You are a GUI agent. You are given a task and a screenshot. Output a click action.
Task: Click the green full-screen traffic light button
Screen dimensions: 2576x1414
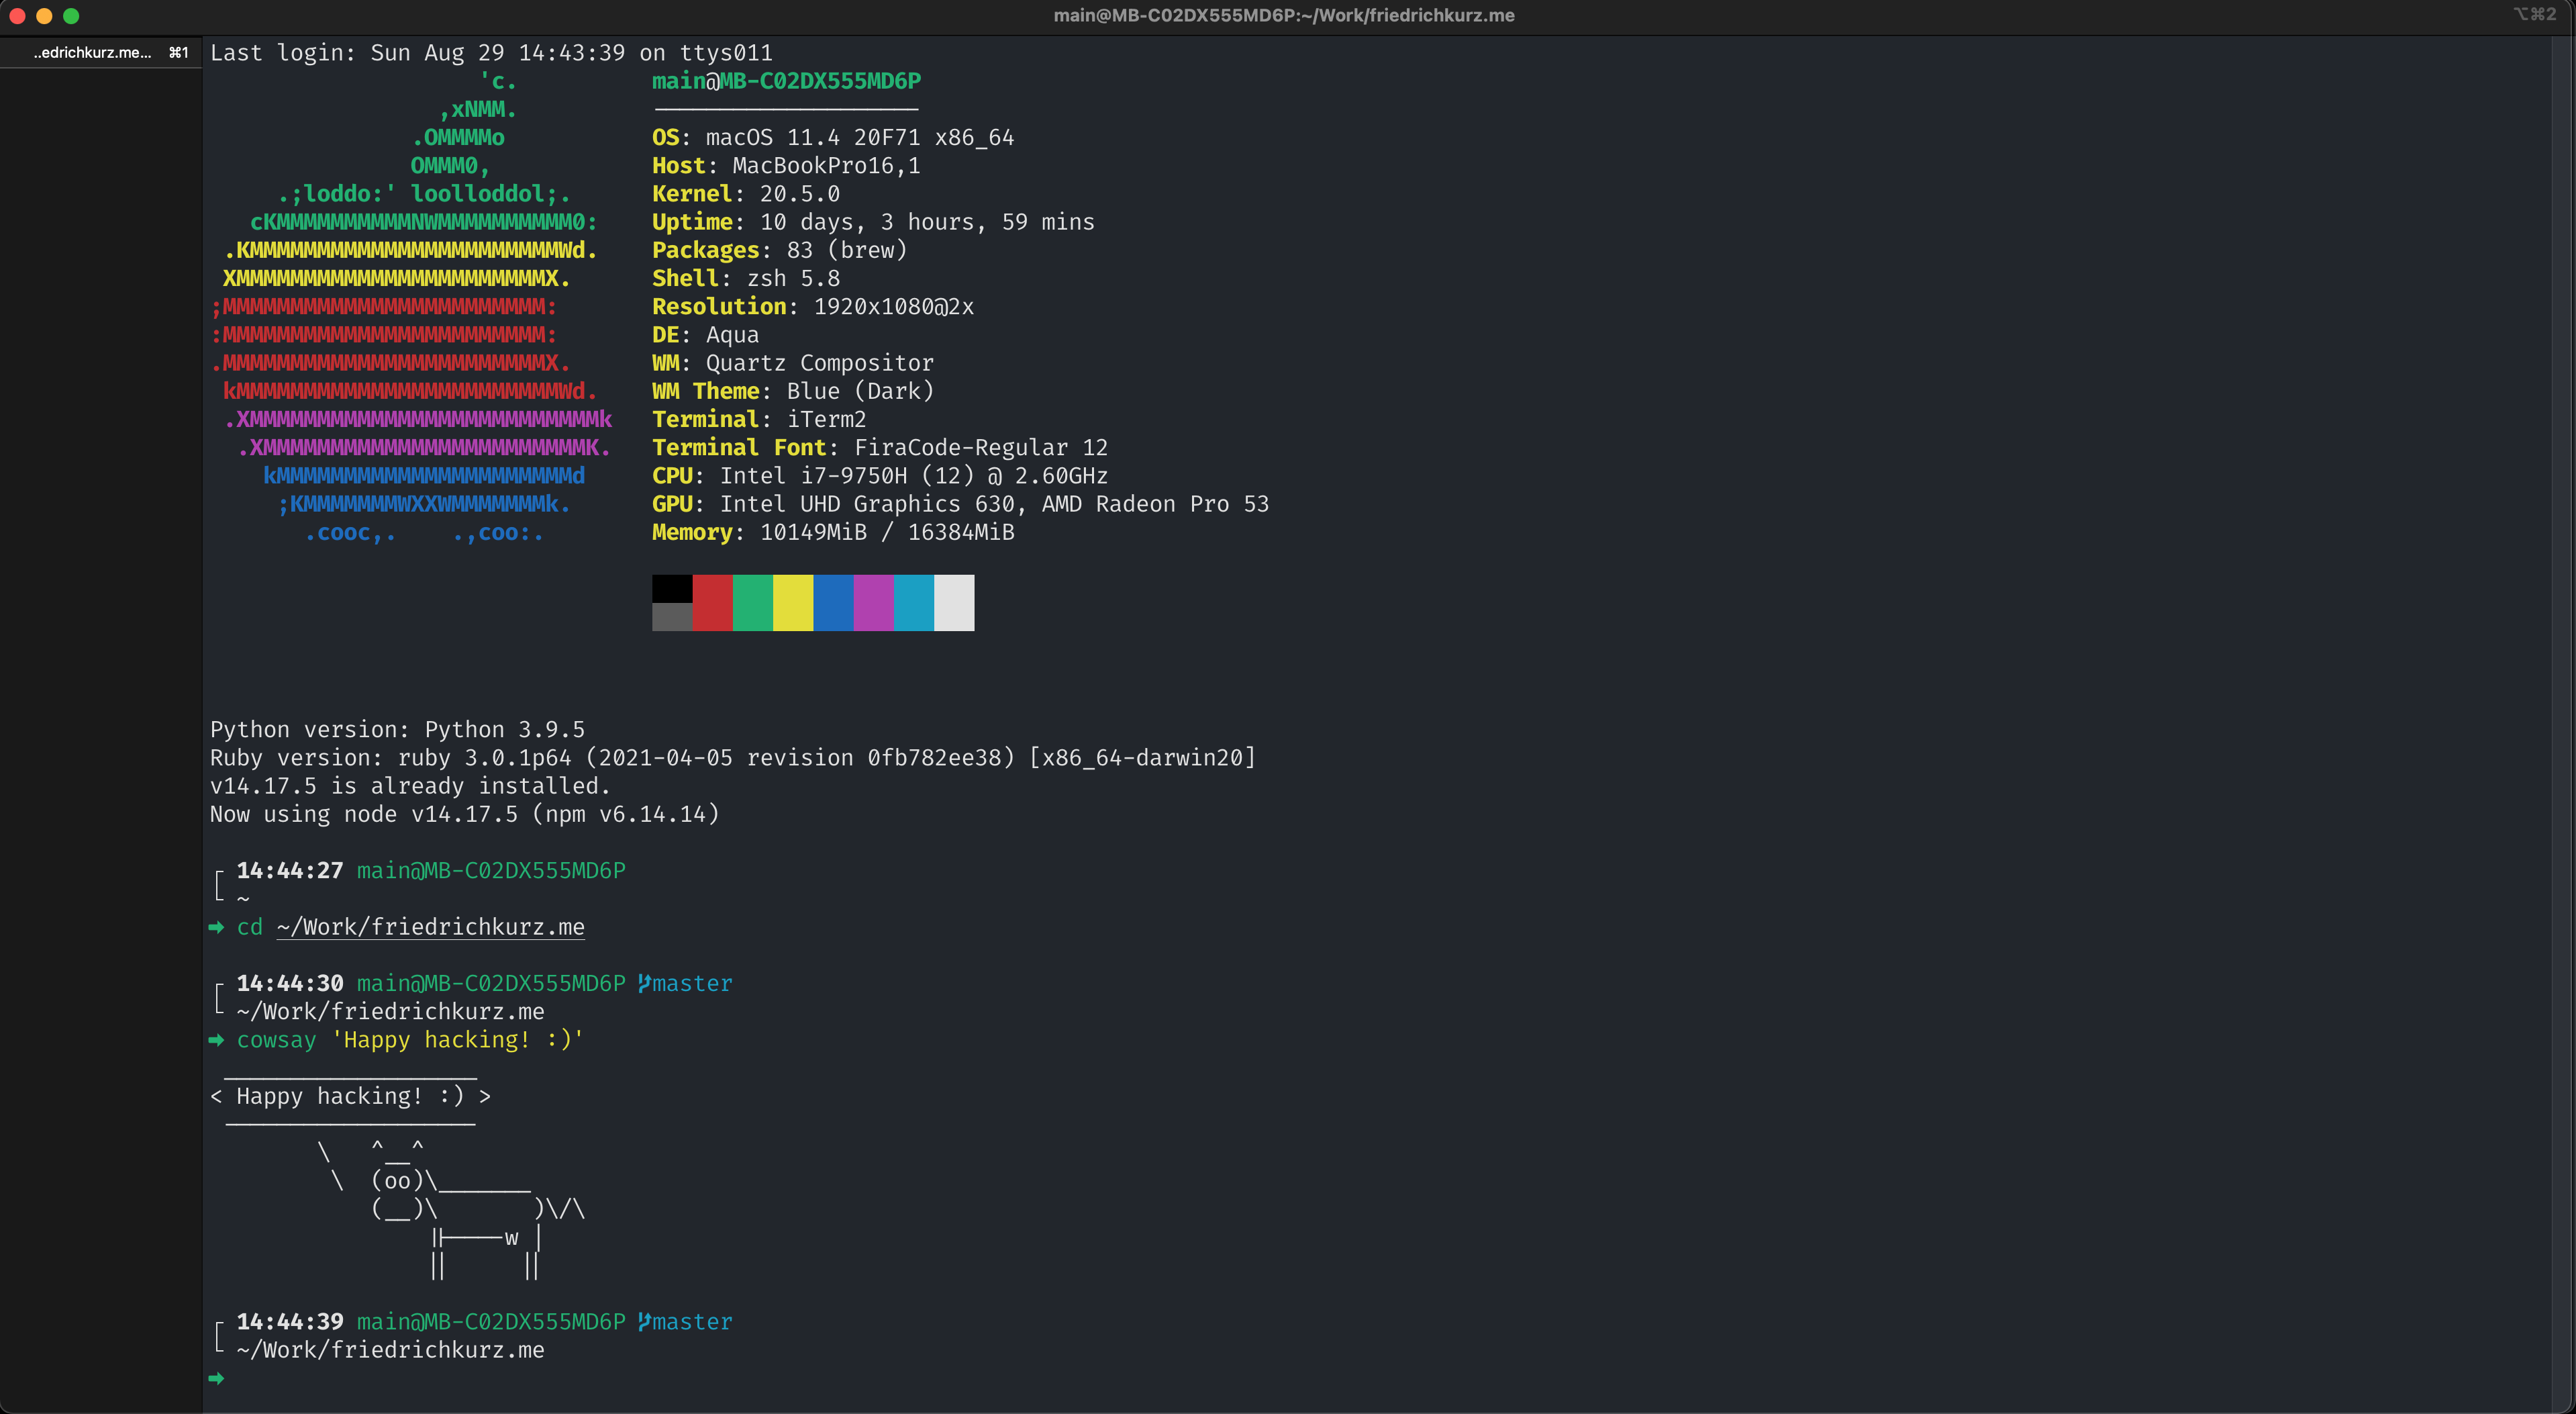(x=71, y=16)
